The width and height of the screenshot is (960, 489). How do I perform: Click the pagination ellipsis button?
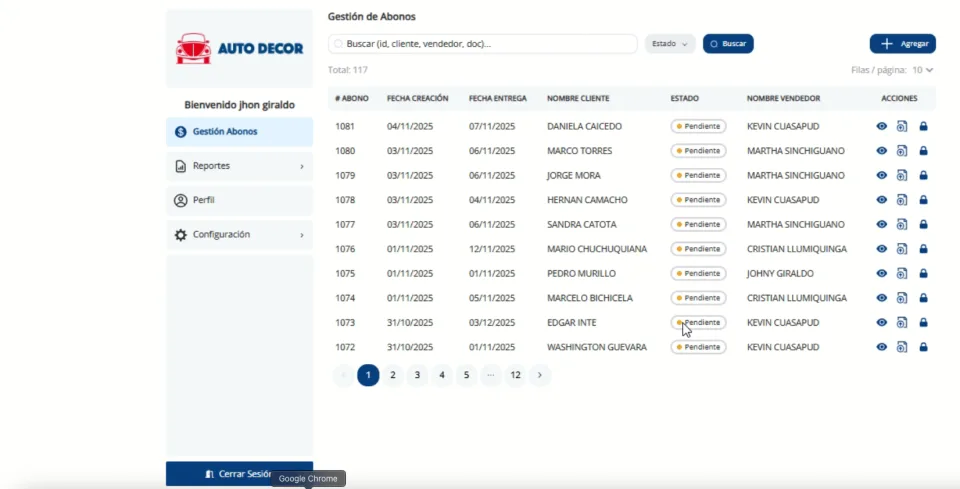[490, 375]
